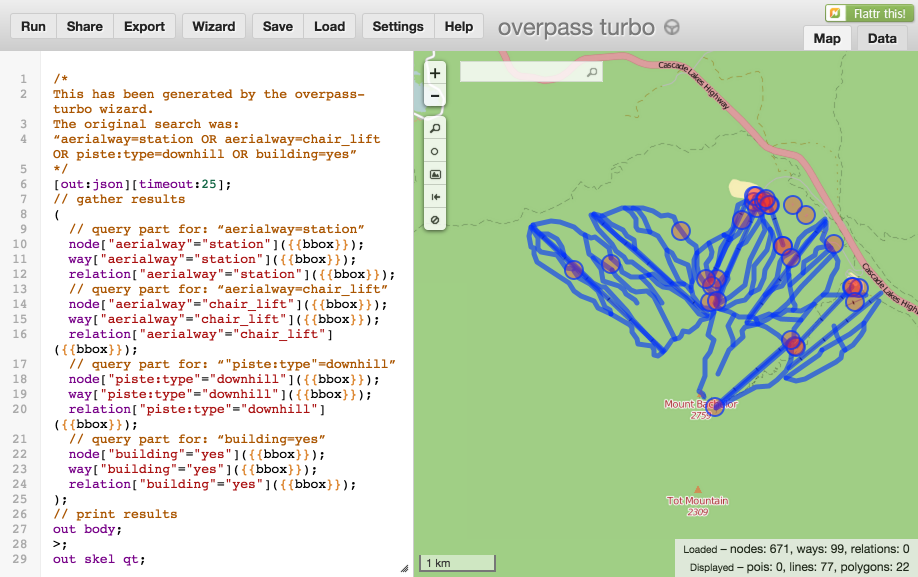Open the map magnifier search tool

(x=434, y=128)
